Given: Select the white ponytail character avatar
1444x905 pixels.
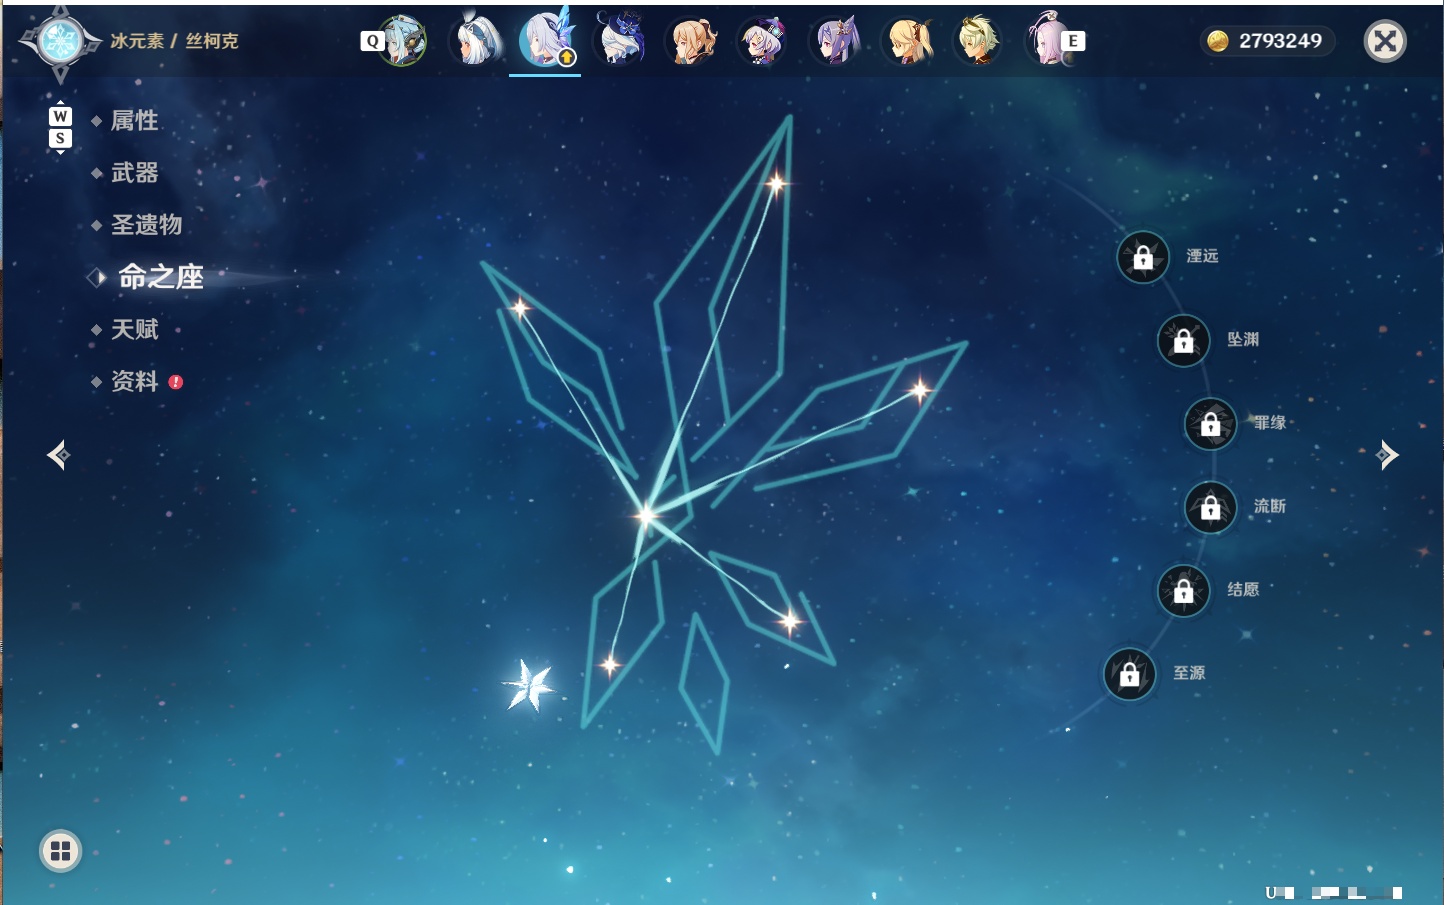Looking at the screenshot, I should [x=475, y=41].
